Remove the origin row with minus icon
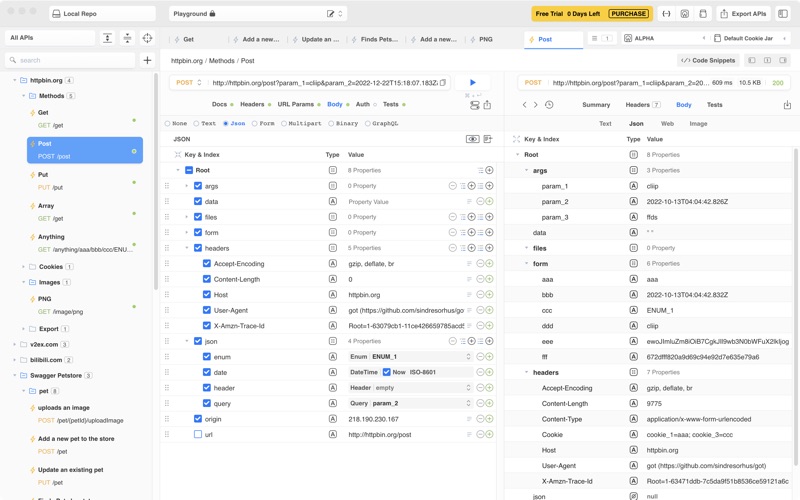Viewport: 800px width, 500px height. pyautogui.click(x=480, y=419)
